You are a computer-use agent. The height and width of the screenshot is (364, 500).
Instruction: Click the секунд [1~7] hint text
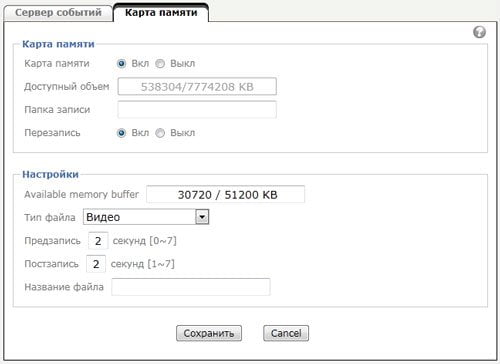[x=143, y=264]
